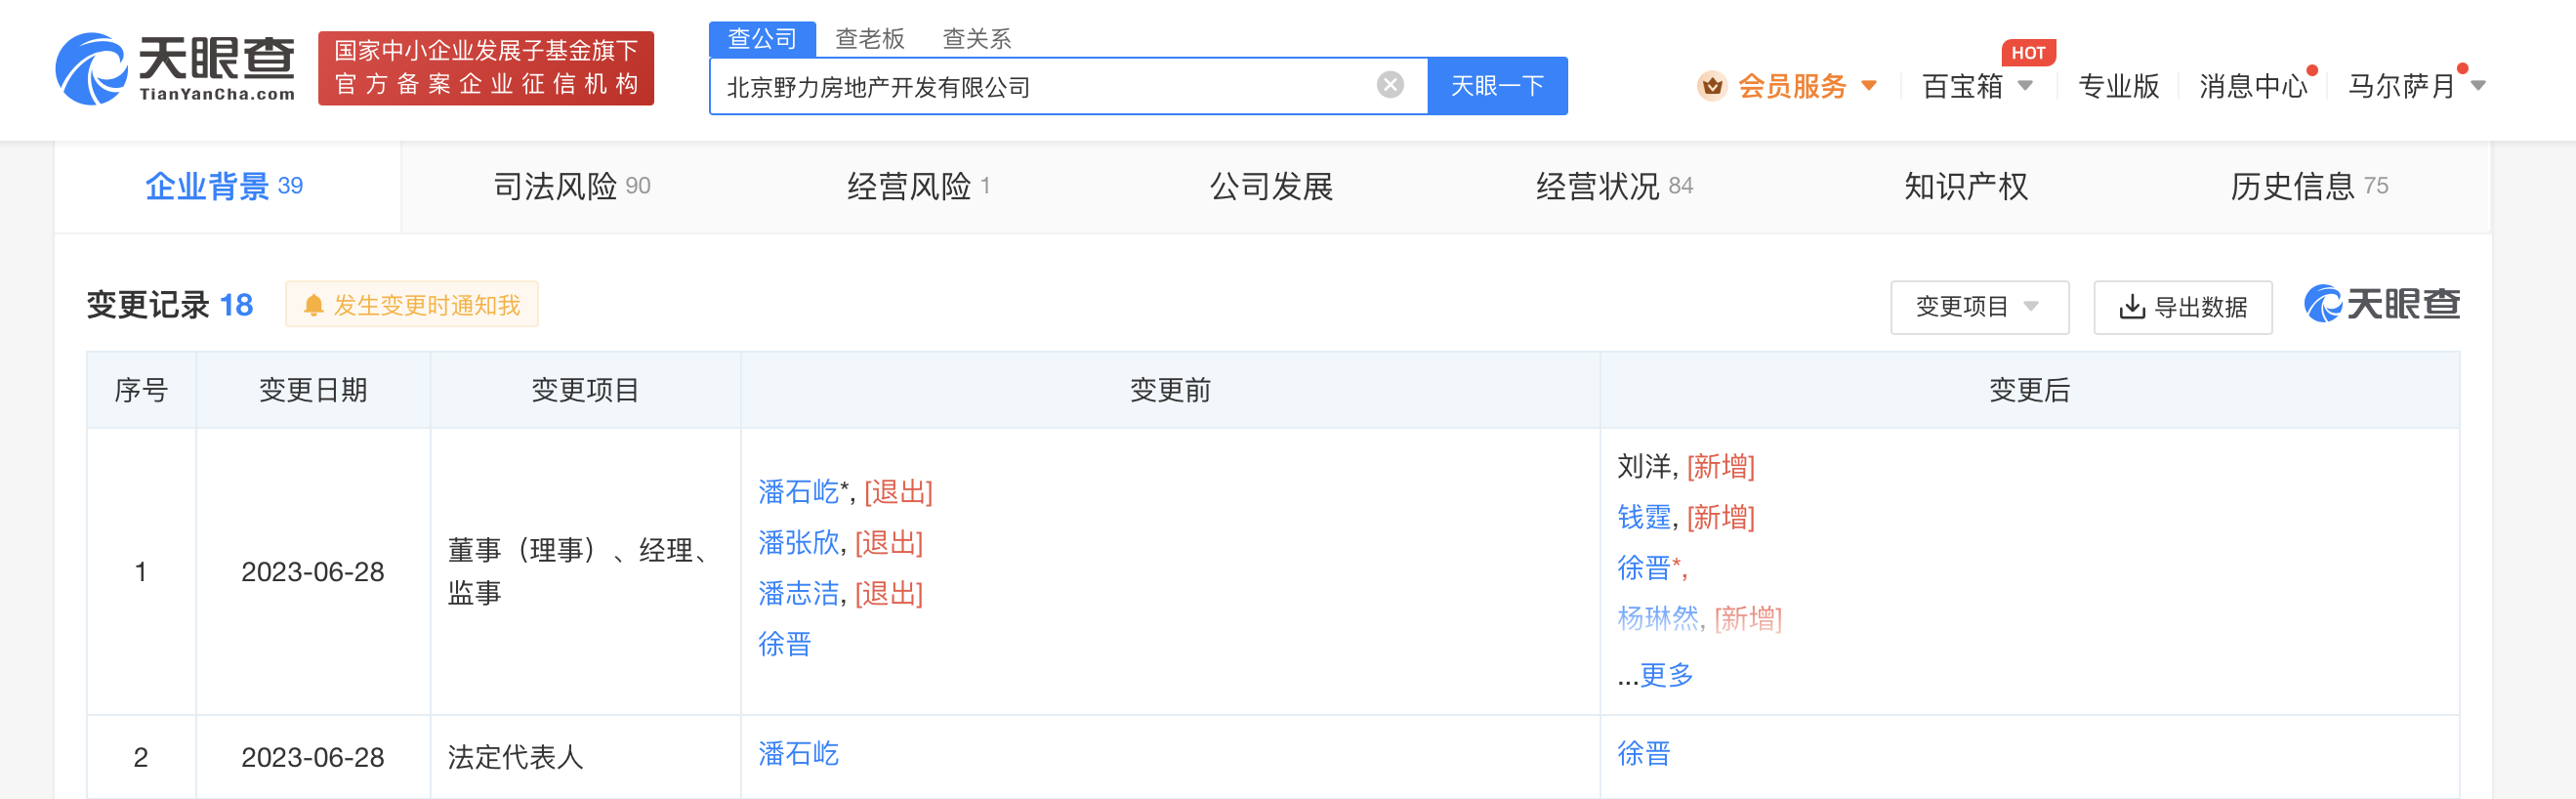Open 潘石屹 link in 法定代表人 row
Viewport: 2576px width, 799px height.
pyautogui.click(x=798, y=754)
